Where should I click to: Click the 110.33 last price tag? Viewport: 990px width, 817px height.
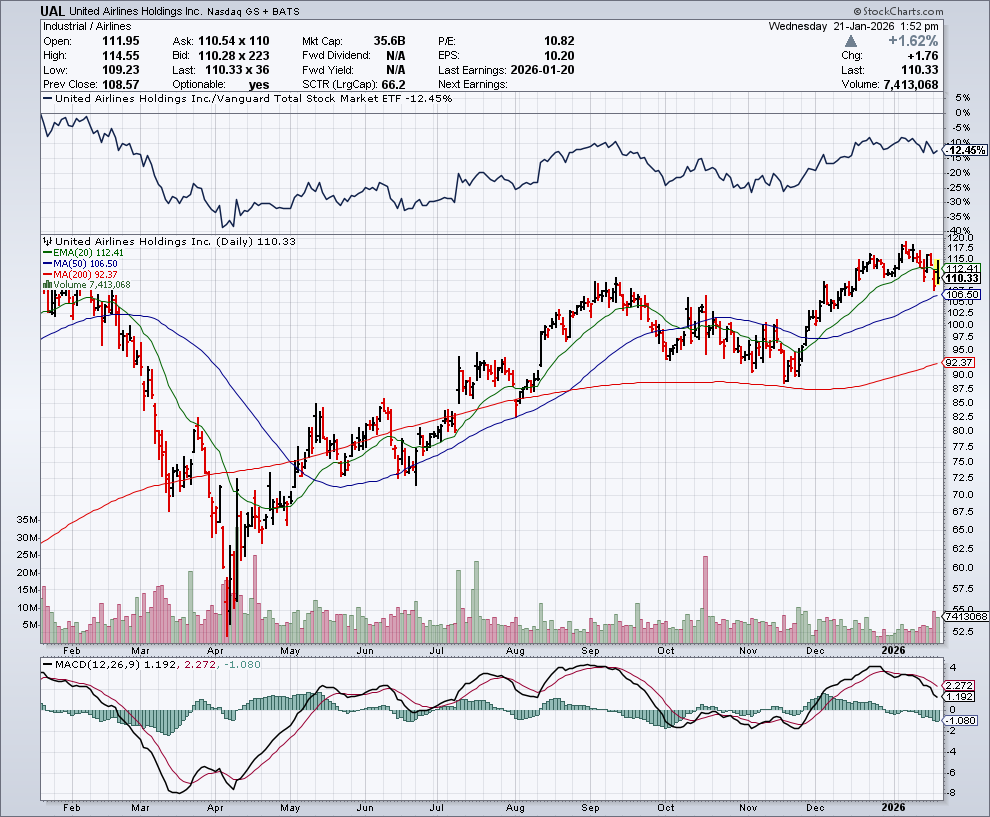[x=959, y=278]
